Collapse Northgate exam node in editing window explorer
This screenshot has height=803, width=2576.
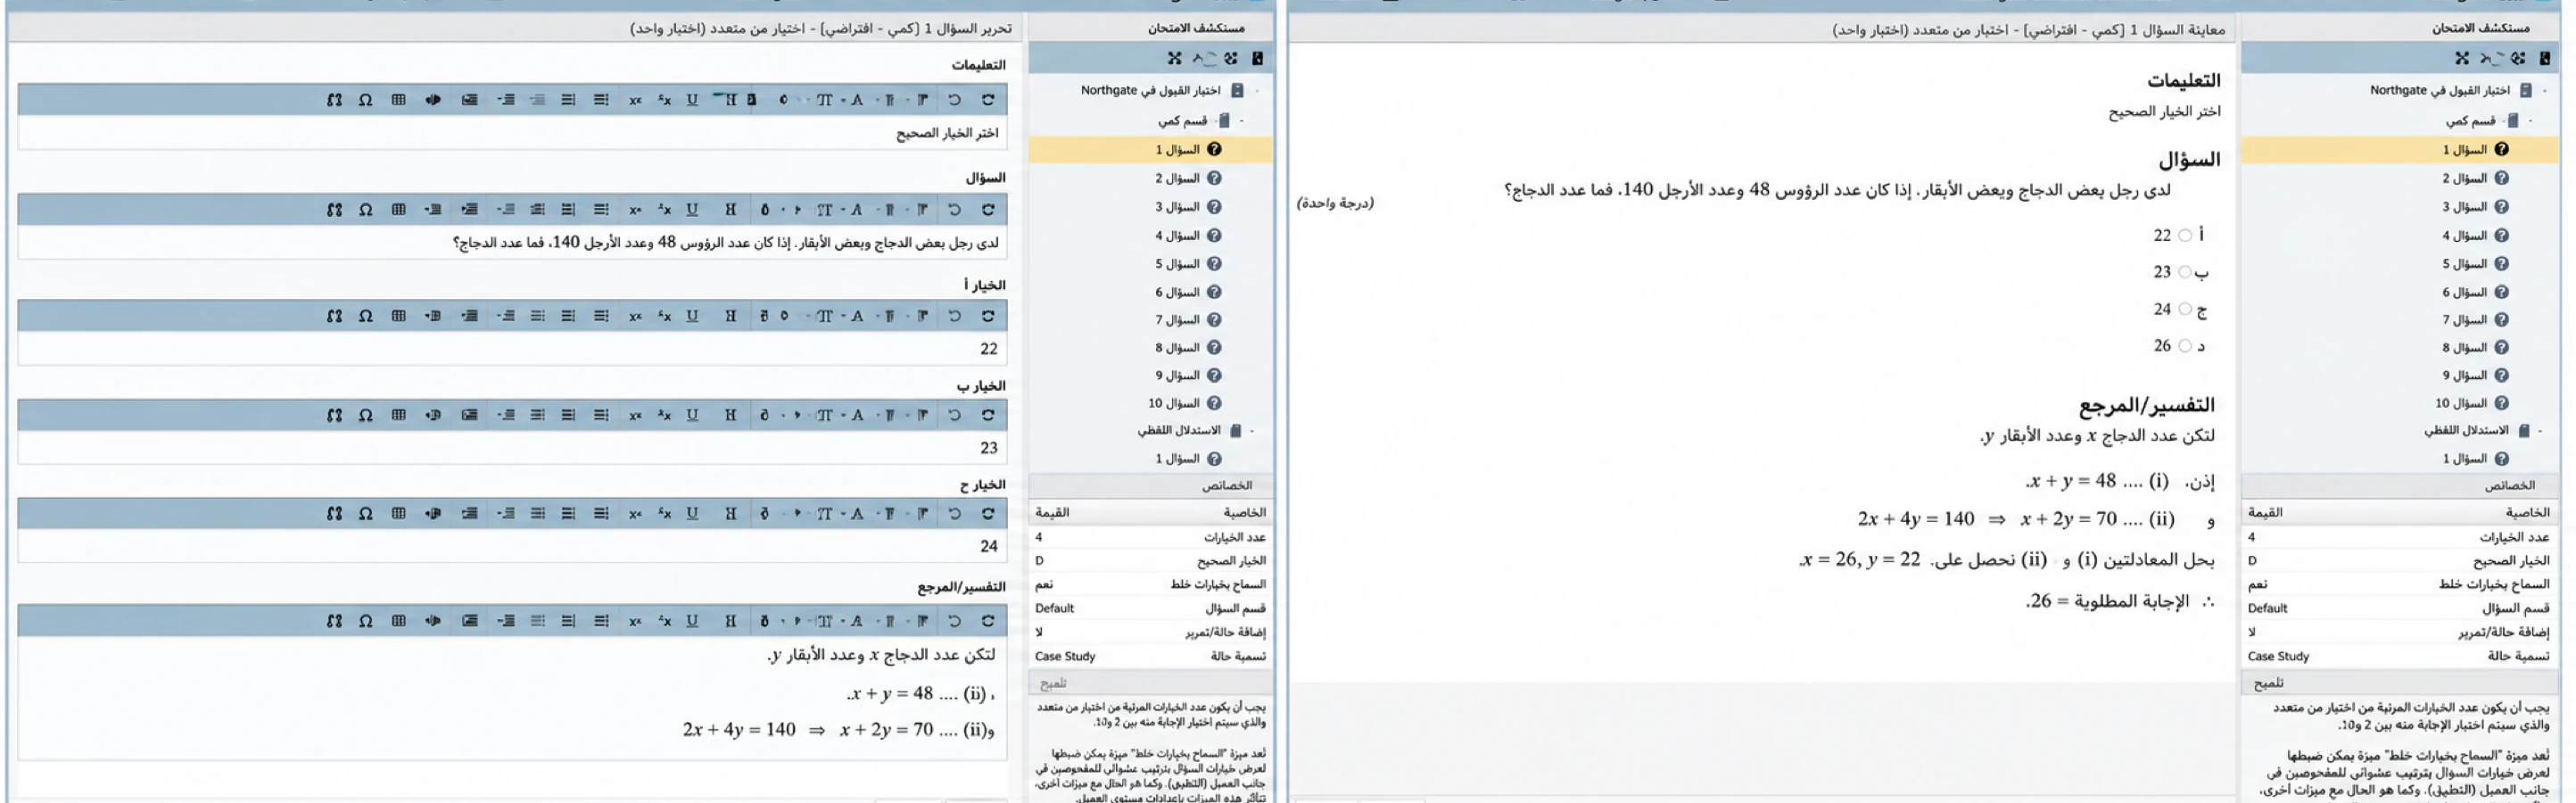point(1257,91)
